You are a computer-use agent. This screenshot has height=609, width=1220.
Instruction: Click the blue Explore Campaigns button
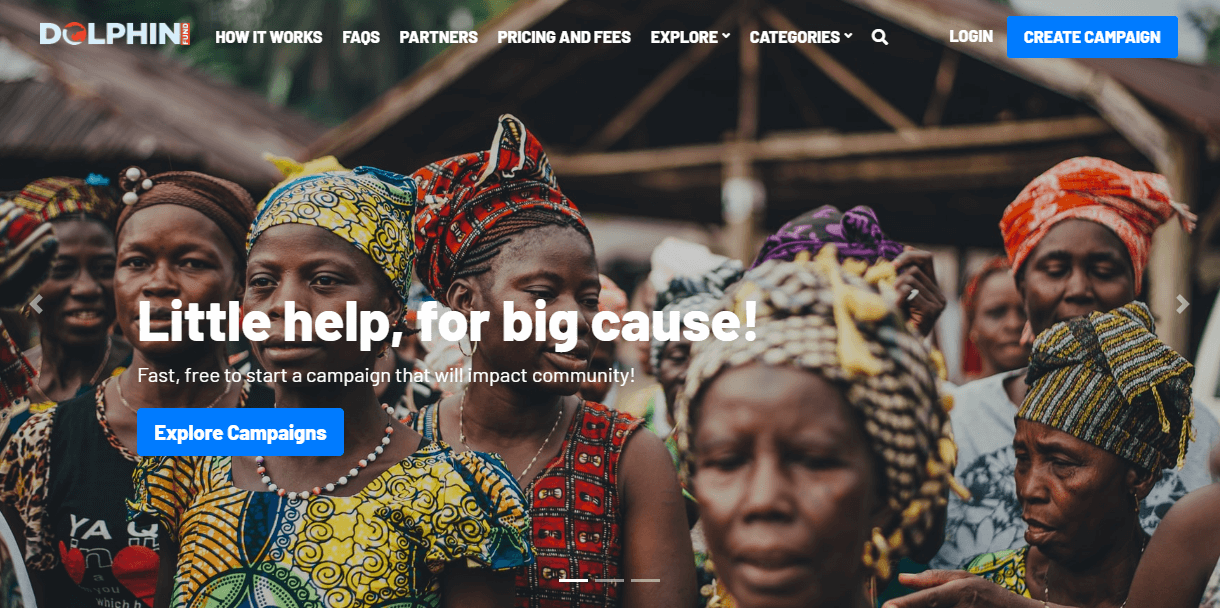240,432
